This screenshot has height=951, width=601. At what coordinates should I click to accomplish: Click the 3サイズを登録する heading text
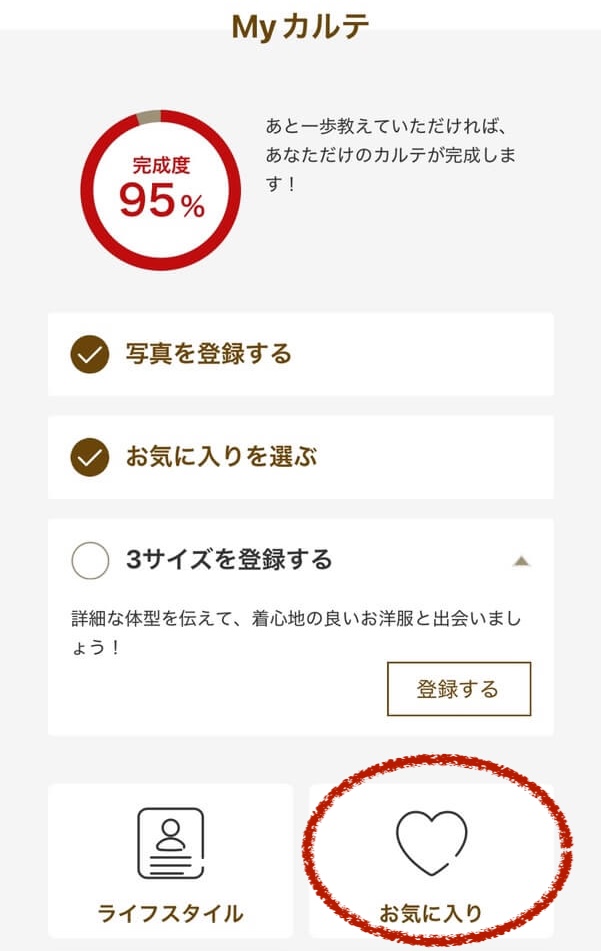tap(229, 560)
